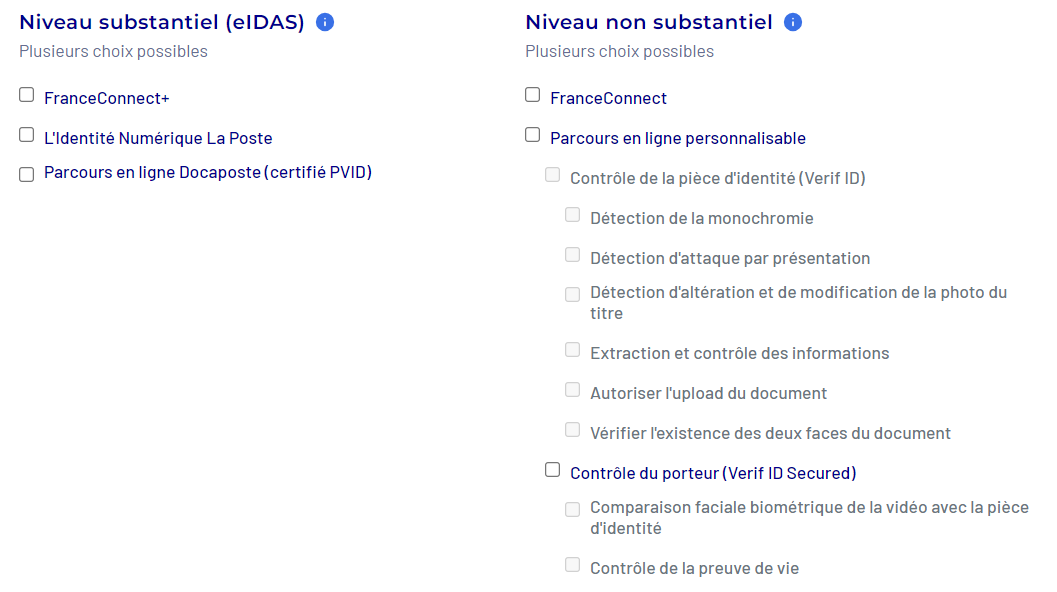Tick Parcours en ligne Docaposte (certifié PVID)
Screen dimensions: 1057x592
tap(27, 175)
